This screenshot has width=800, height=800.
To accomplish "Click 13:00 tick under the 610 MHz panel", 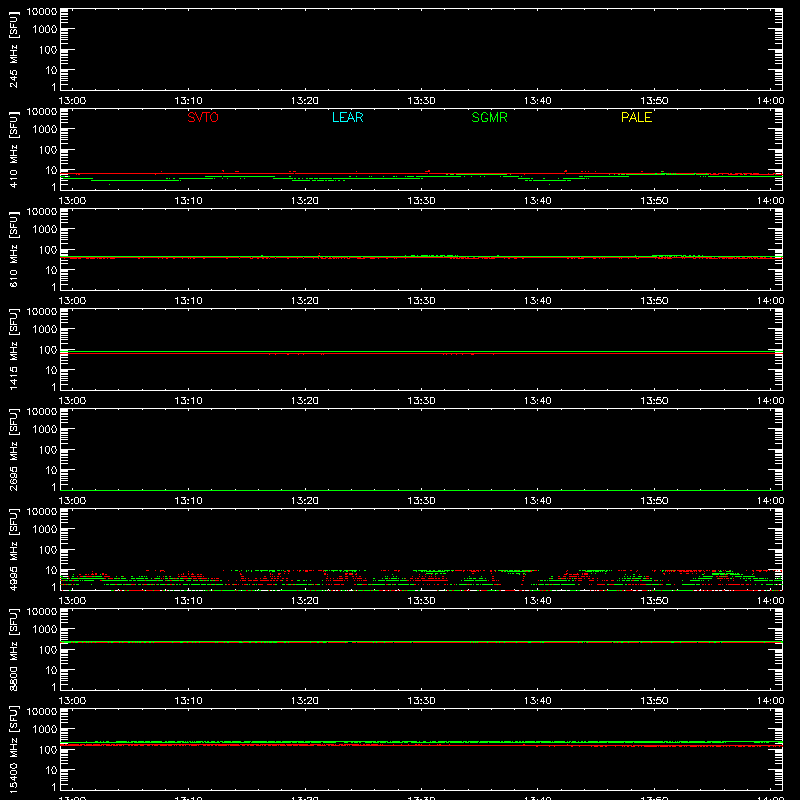I will pyautogui.click(x=72, y=301).
